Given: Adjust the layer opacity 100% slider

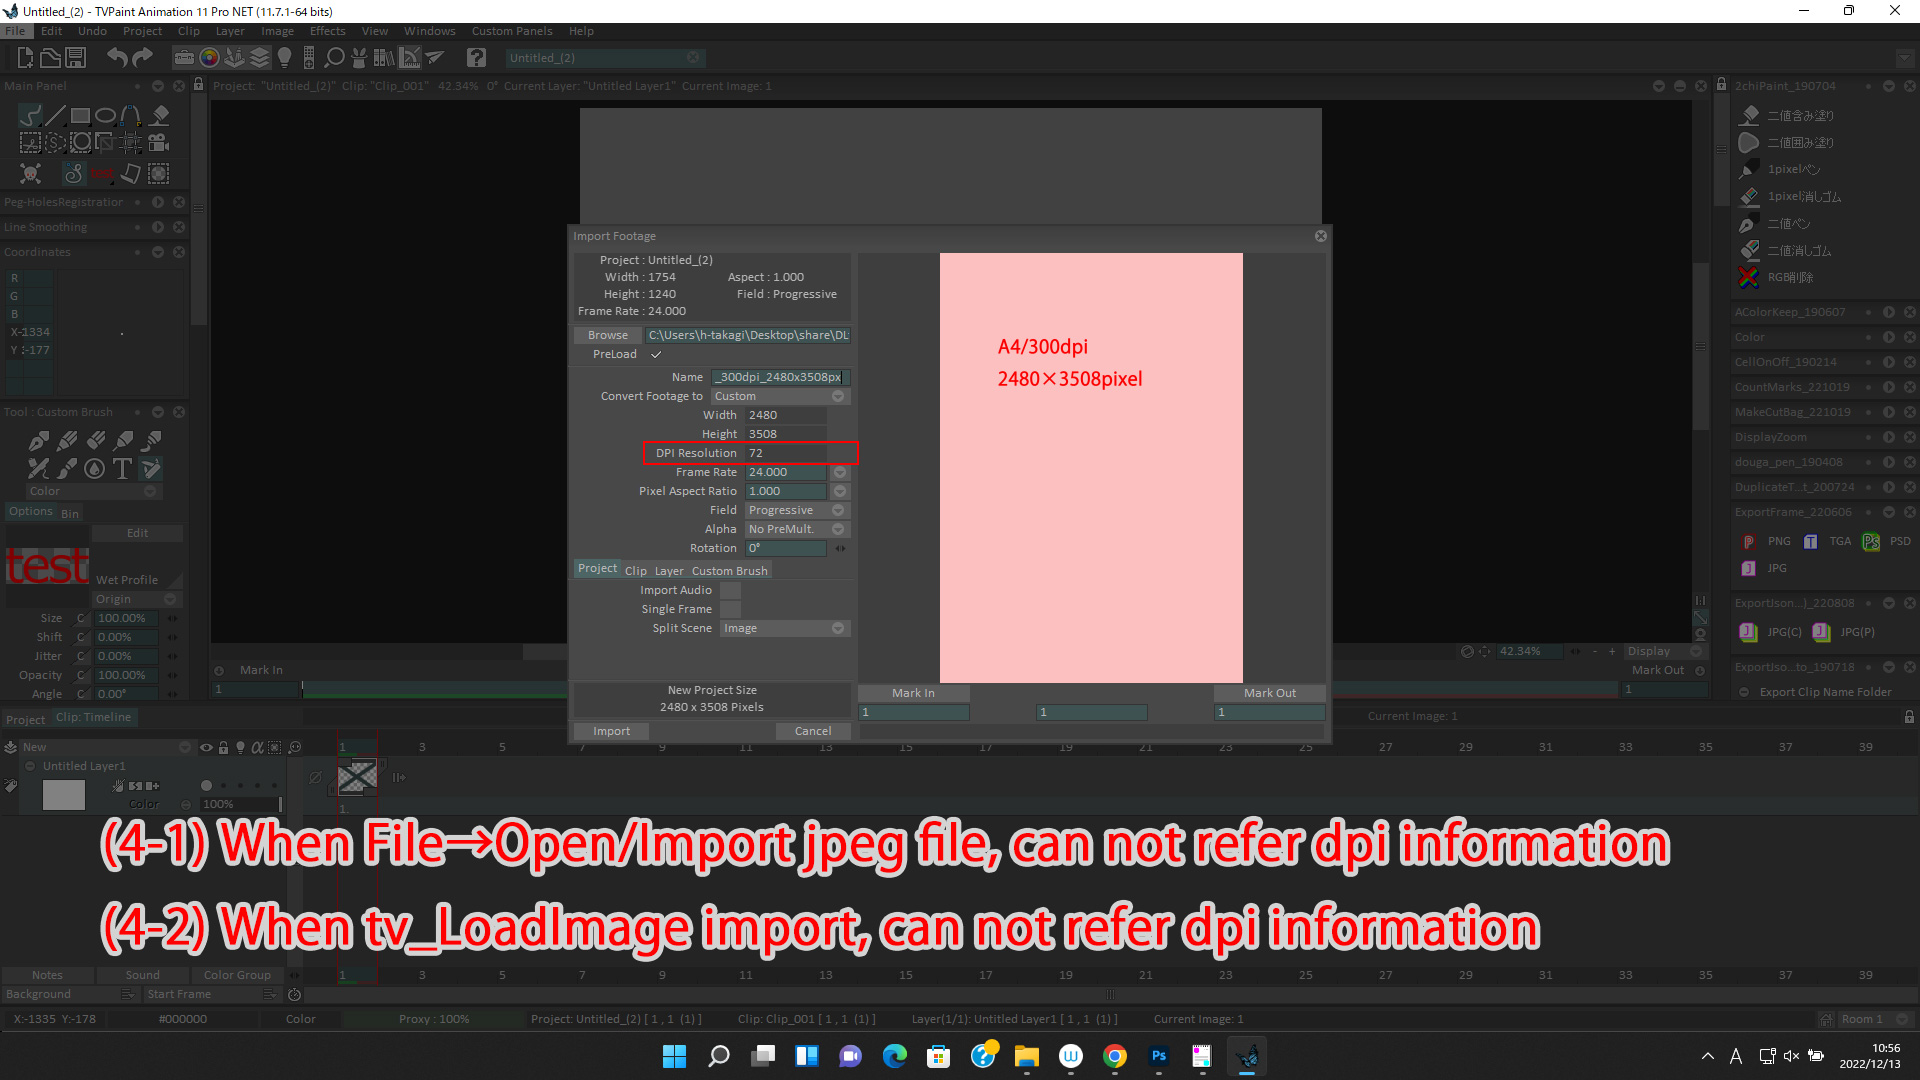Looking at the screenshot, I should [240, 804].
